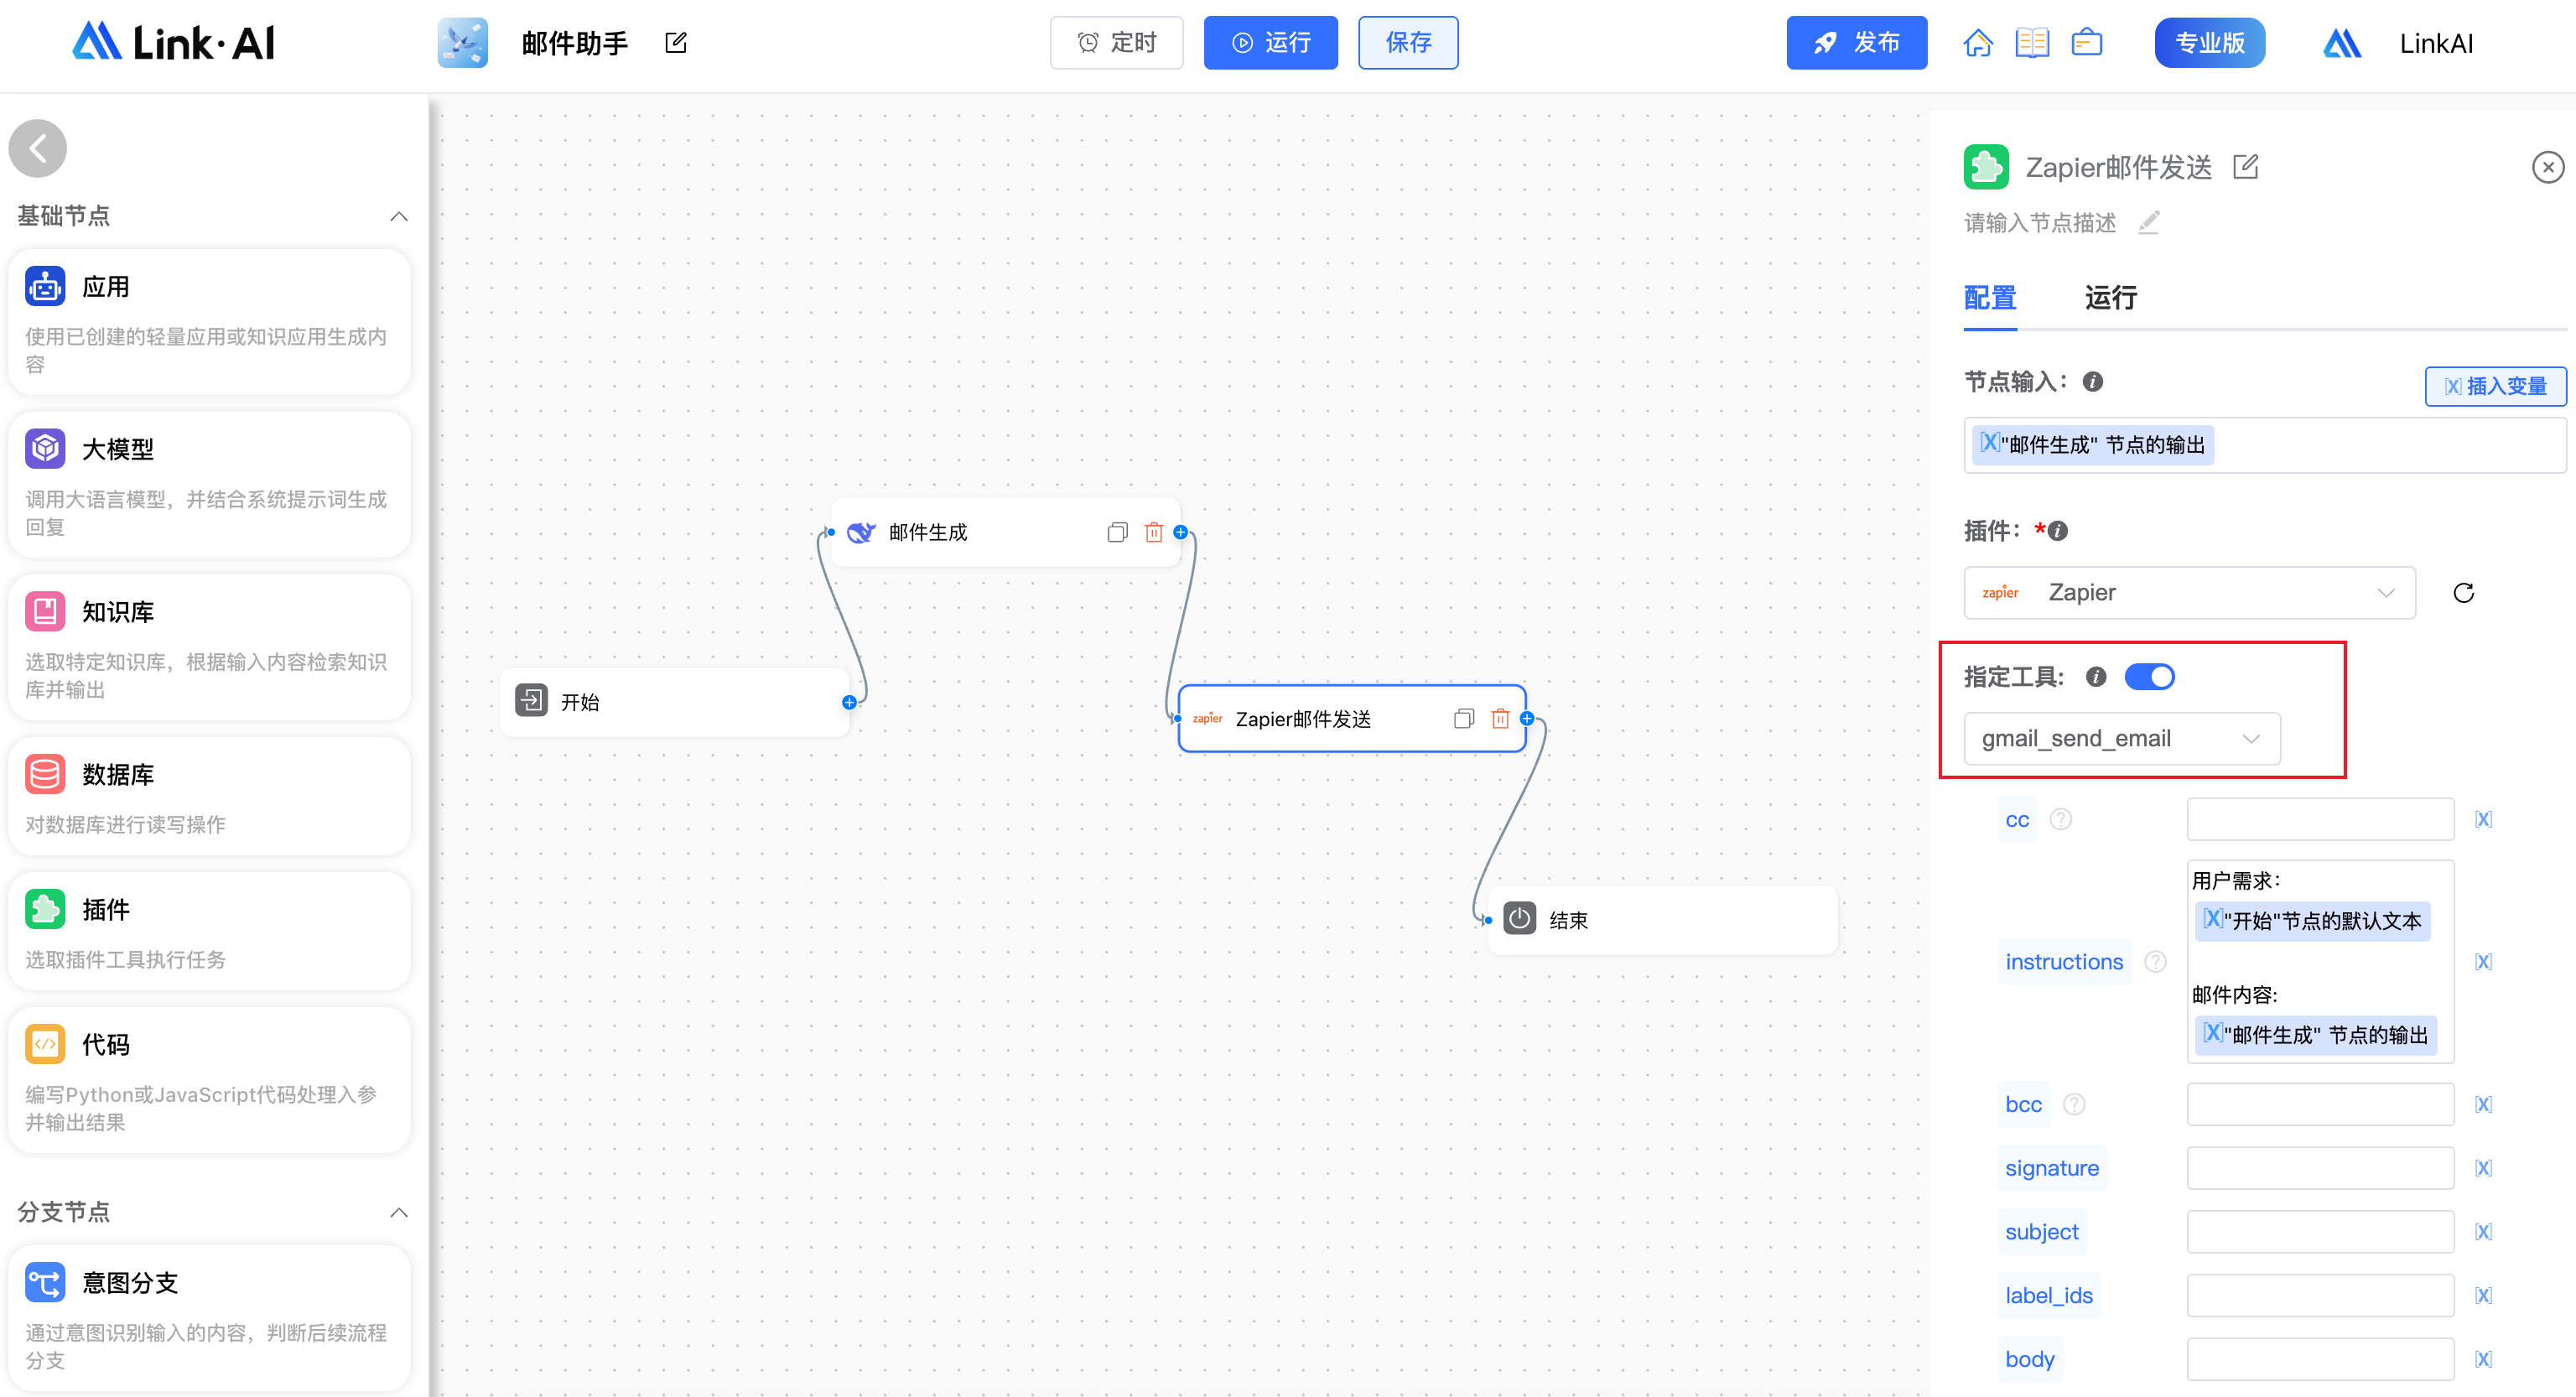Click the back arrow circle in sidebar

pyautogui.click(x=37, y=149)
